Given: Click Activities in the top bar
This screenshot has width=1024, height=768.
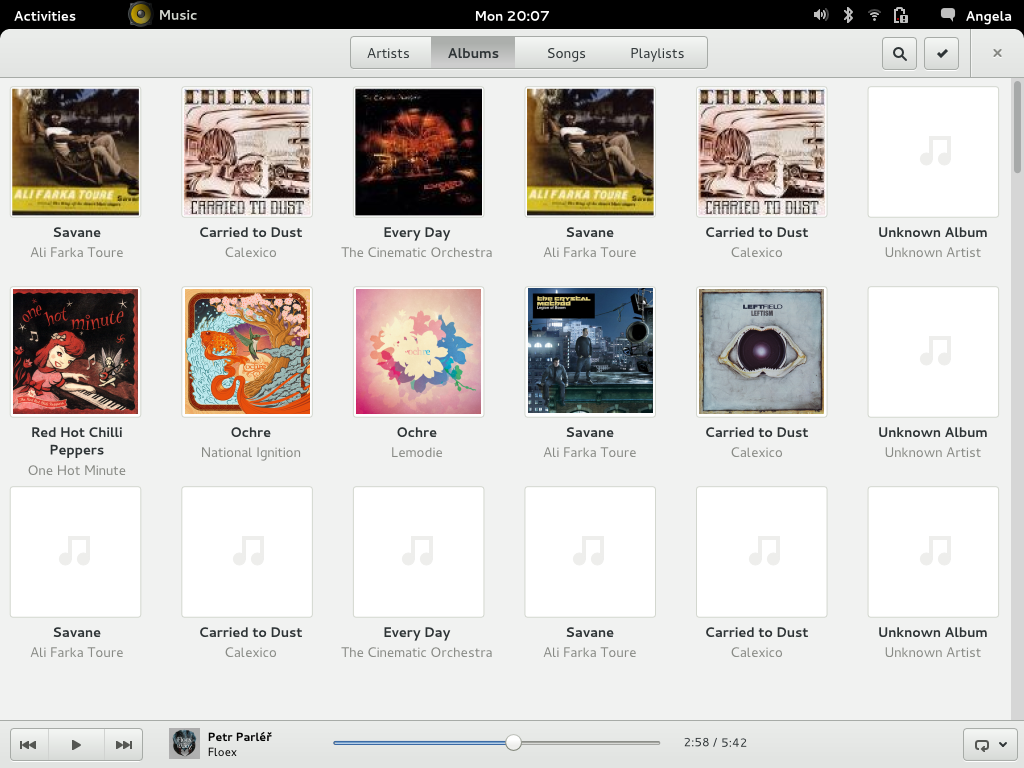Looking at the screenshot, I should [x=44, y=15].
